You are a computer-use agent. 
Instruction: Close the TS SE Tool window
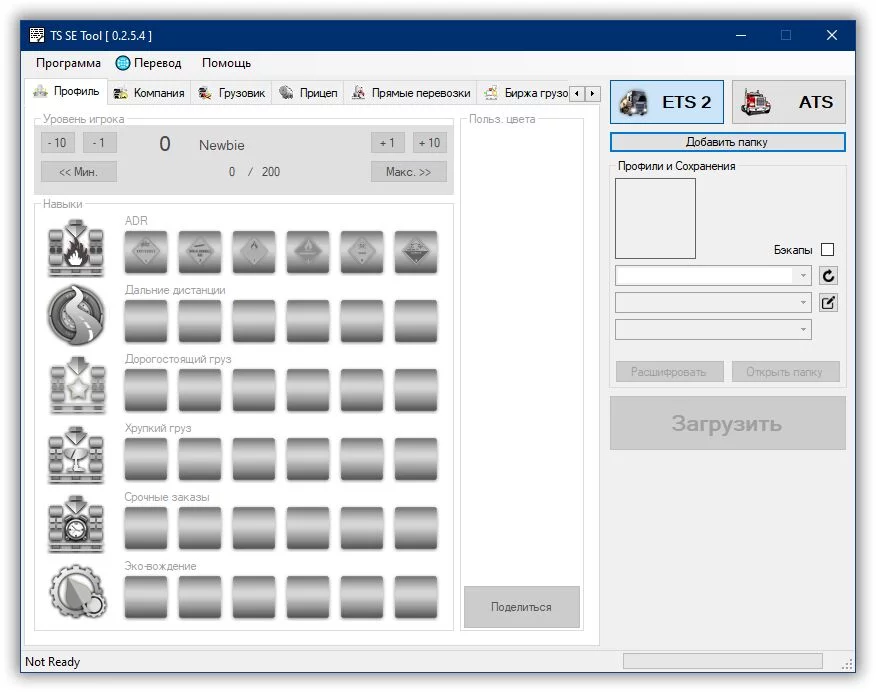(832, 35)
